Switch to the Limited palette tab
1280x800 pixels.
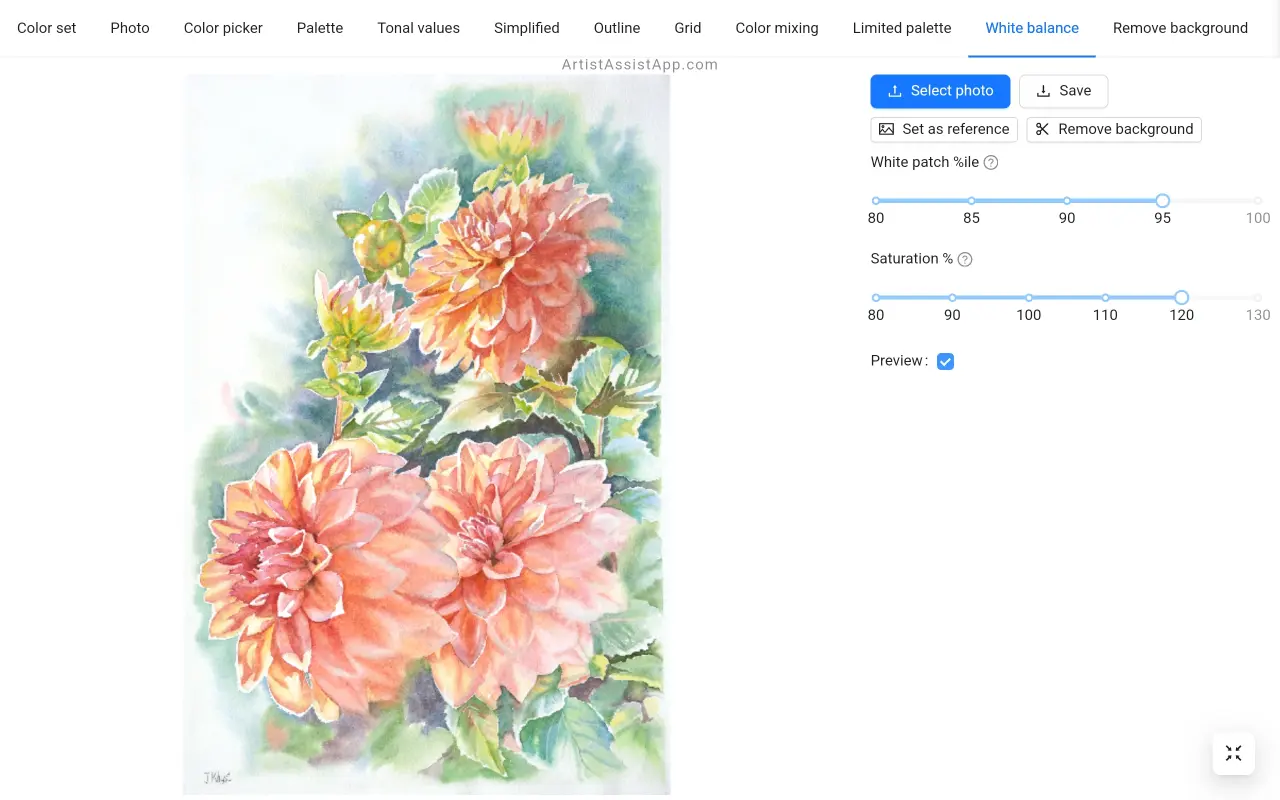[x=902, y=28]
